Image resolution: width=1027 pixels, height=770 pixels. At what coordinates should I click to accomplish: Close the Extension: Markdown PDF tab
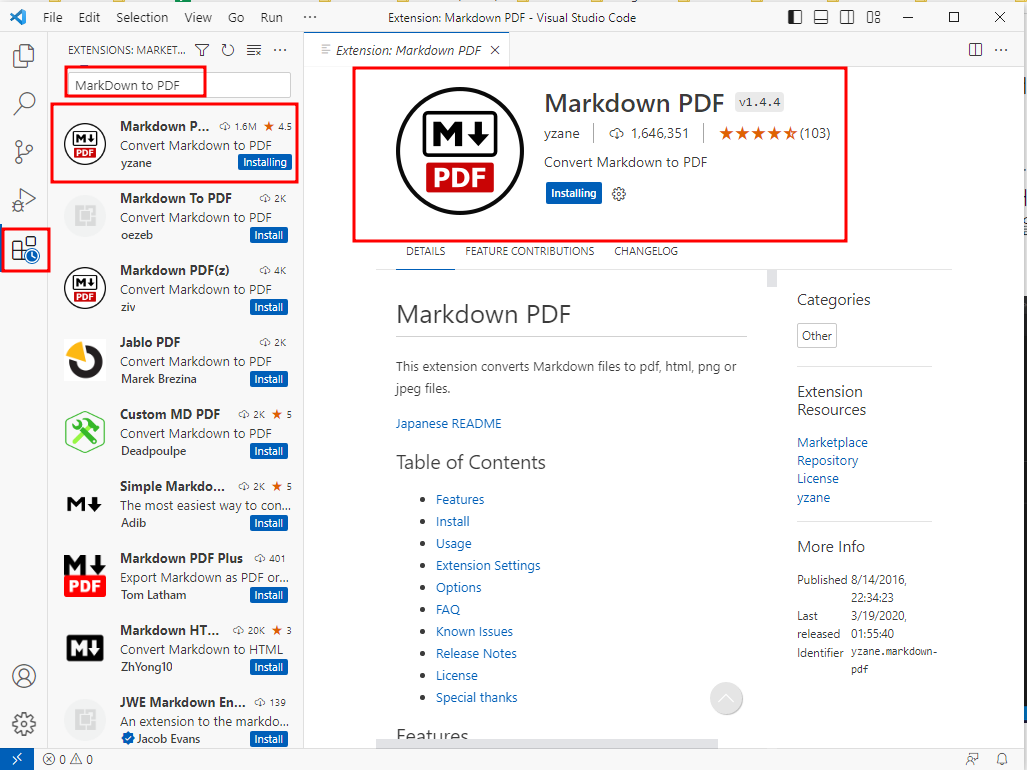pyautogui.click(x=495, y=50)
